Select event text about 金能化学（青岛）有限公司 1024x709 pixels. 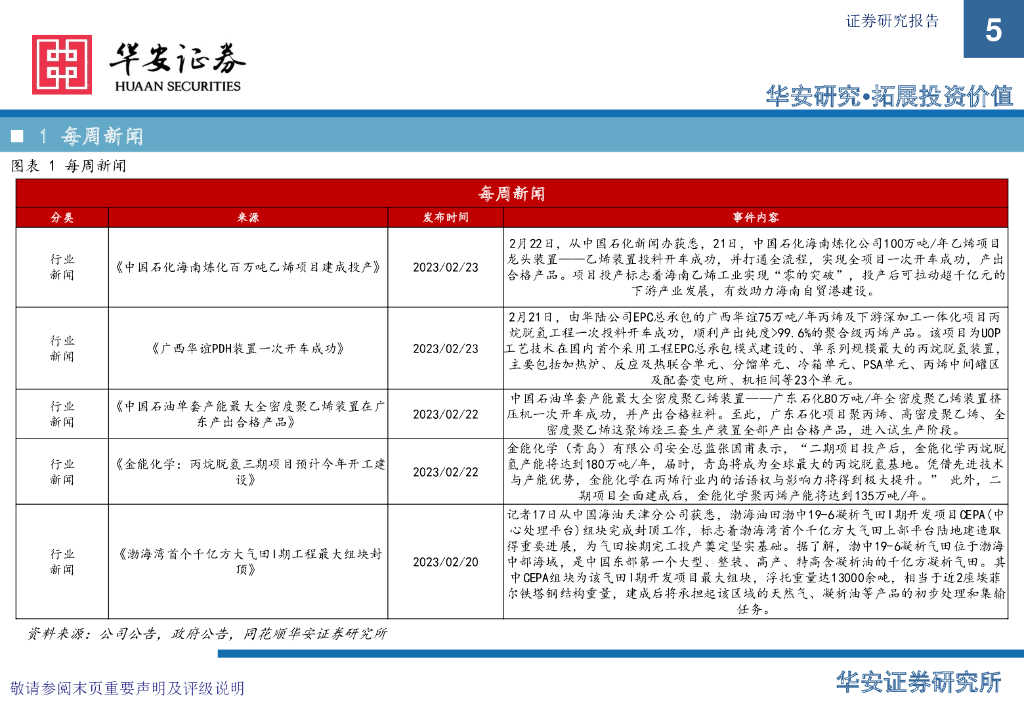(756, 471)
